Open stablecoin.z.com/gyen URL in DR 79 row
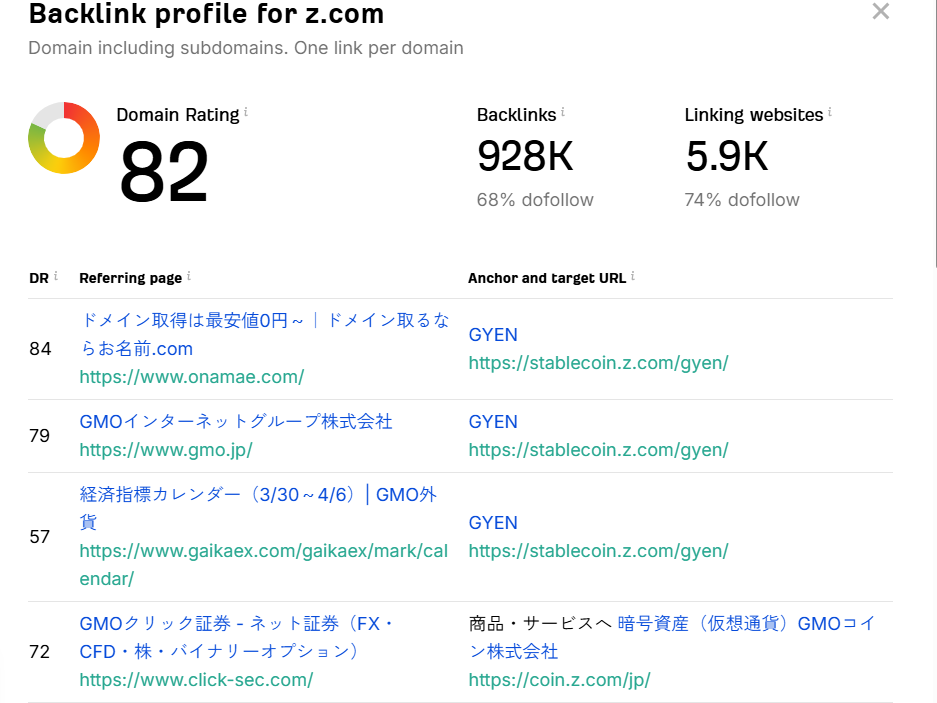 pyautogui.click(x=598, y=450)
